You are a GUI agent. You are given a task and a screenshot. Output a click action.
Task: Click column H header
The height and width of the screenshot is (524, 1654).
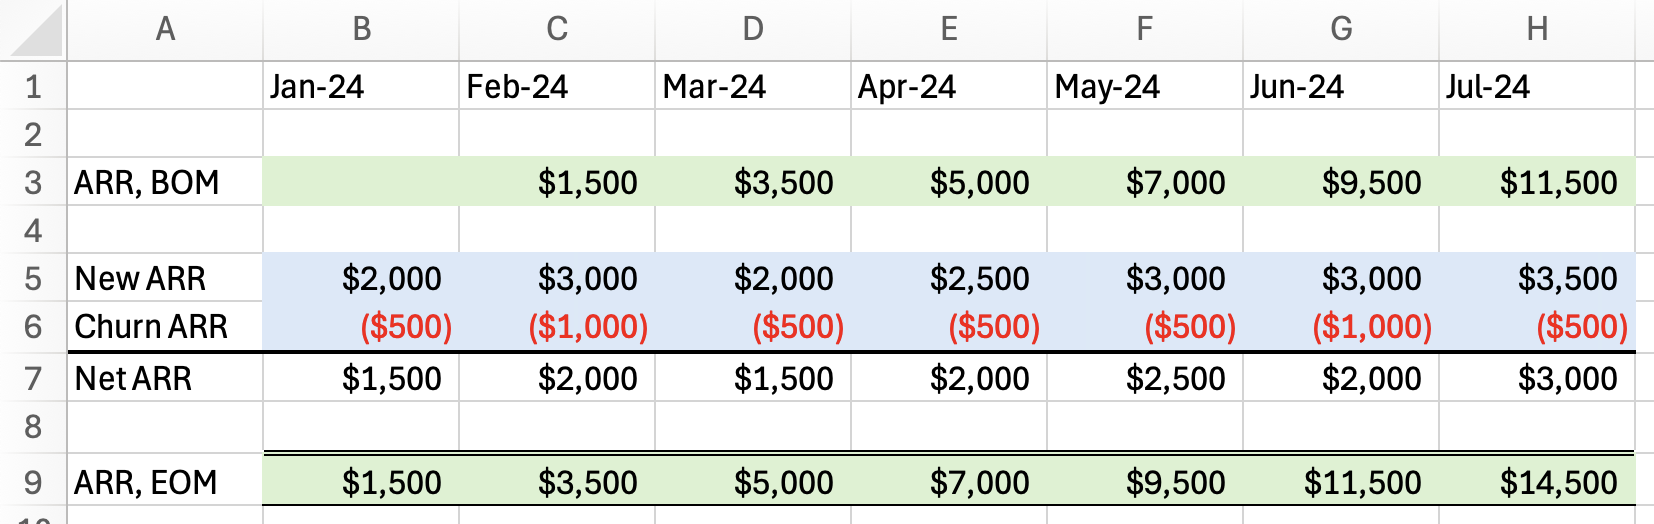tap(1537, 30)
